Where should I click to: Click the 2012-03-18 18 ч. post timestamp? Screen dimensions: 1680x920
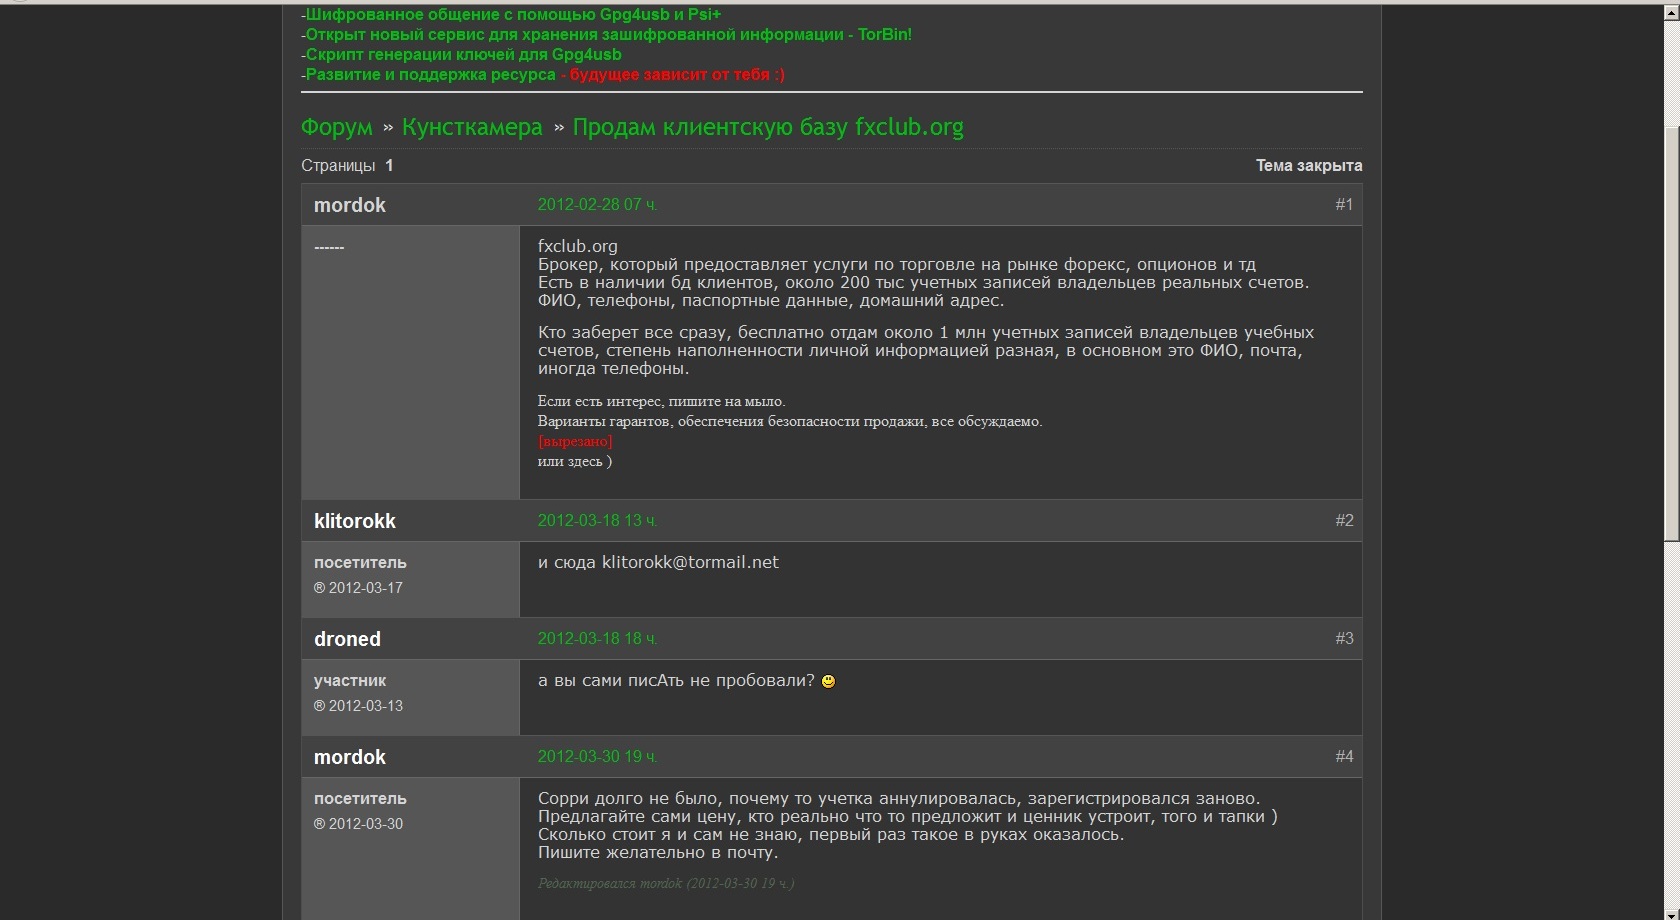(598, 639)
